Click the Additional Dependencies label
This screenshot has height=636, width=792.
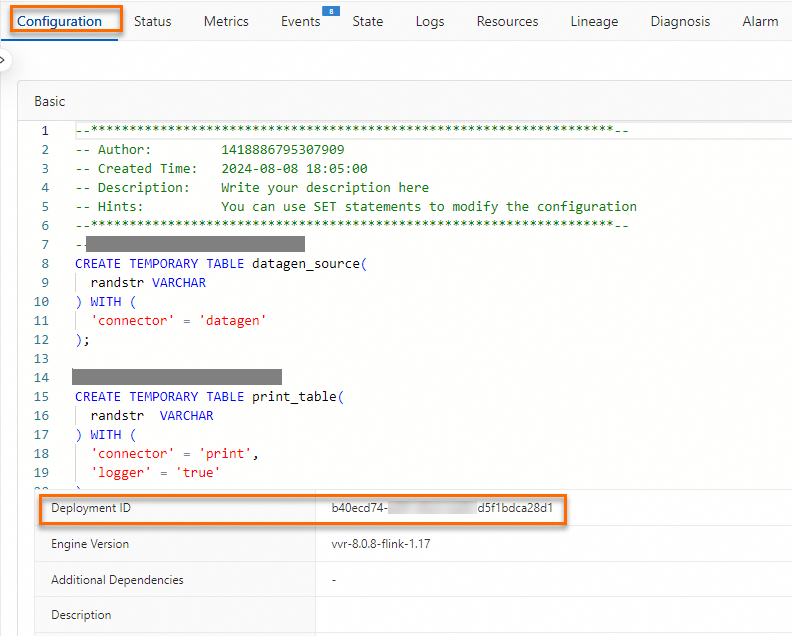117,579
